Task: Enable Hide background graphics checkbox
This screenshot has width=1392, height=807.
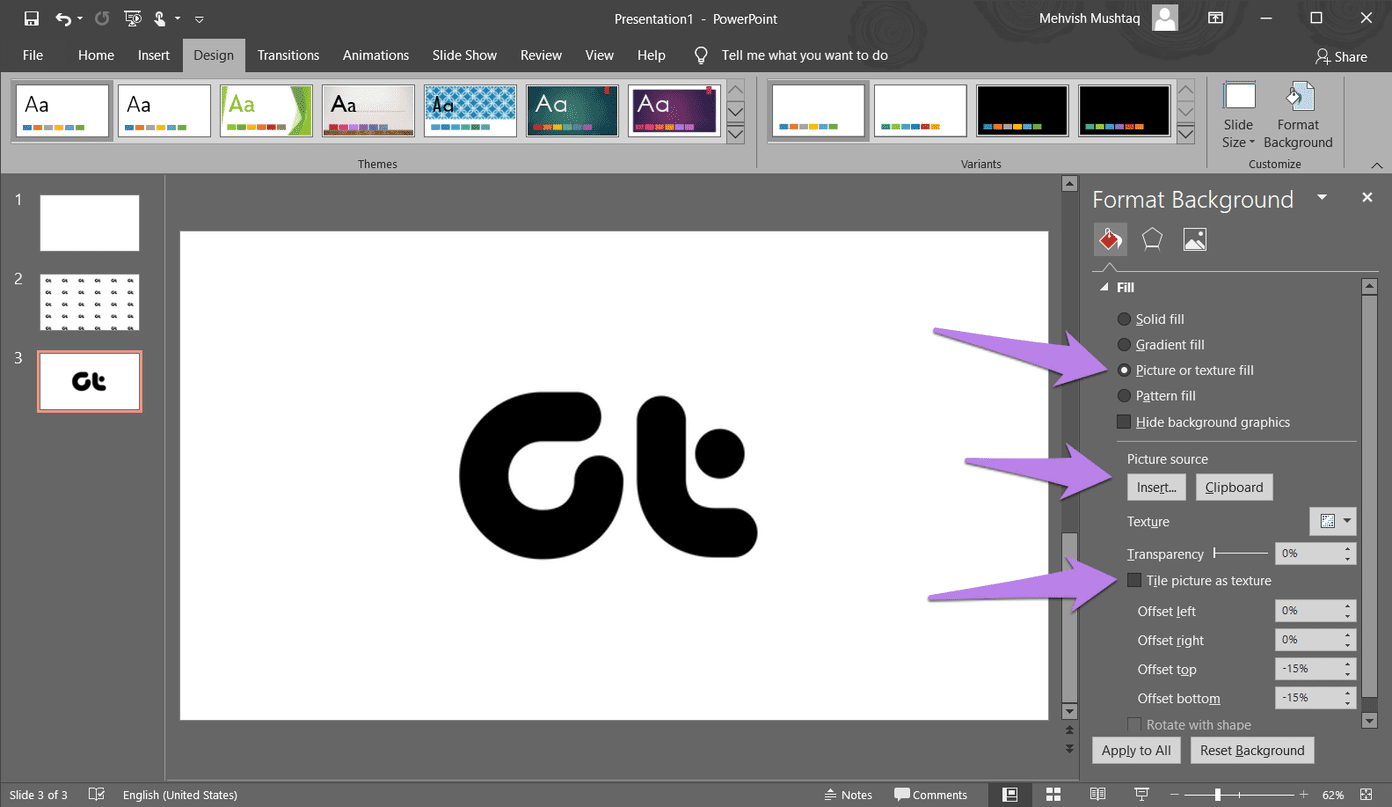Action: coord(1124,422)
